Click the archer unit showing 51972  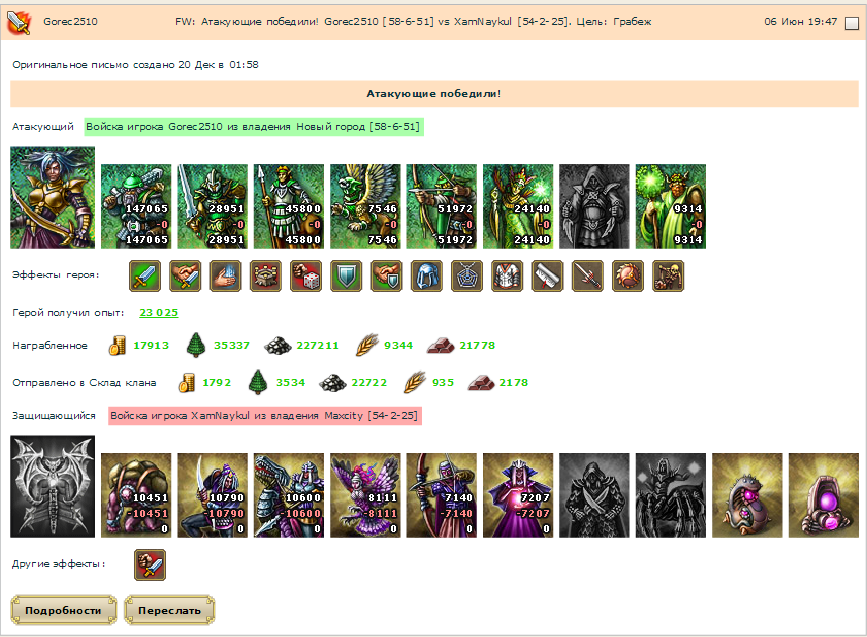(x=442, y=206)
